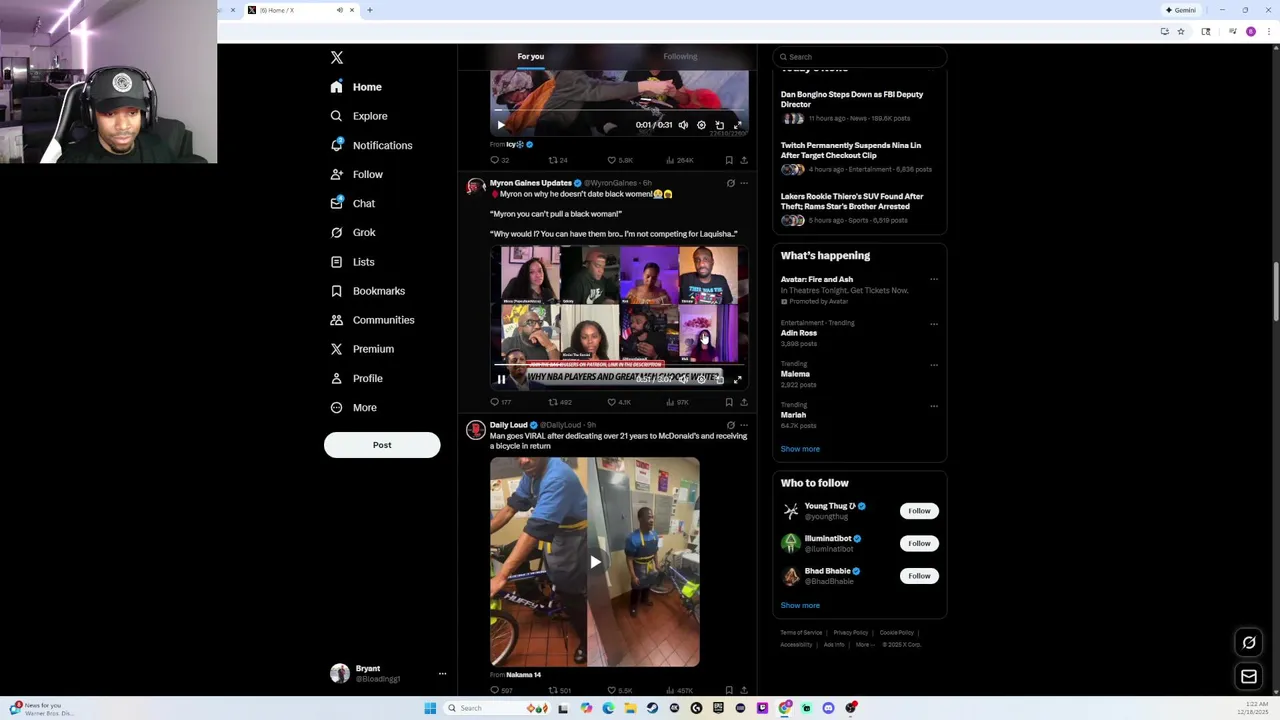The height and width of the screenshot is (720, 1280).
Task: Click the X logo in the sidebar
Action: (337, 58)
